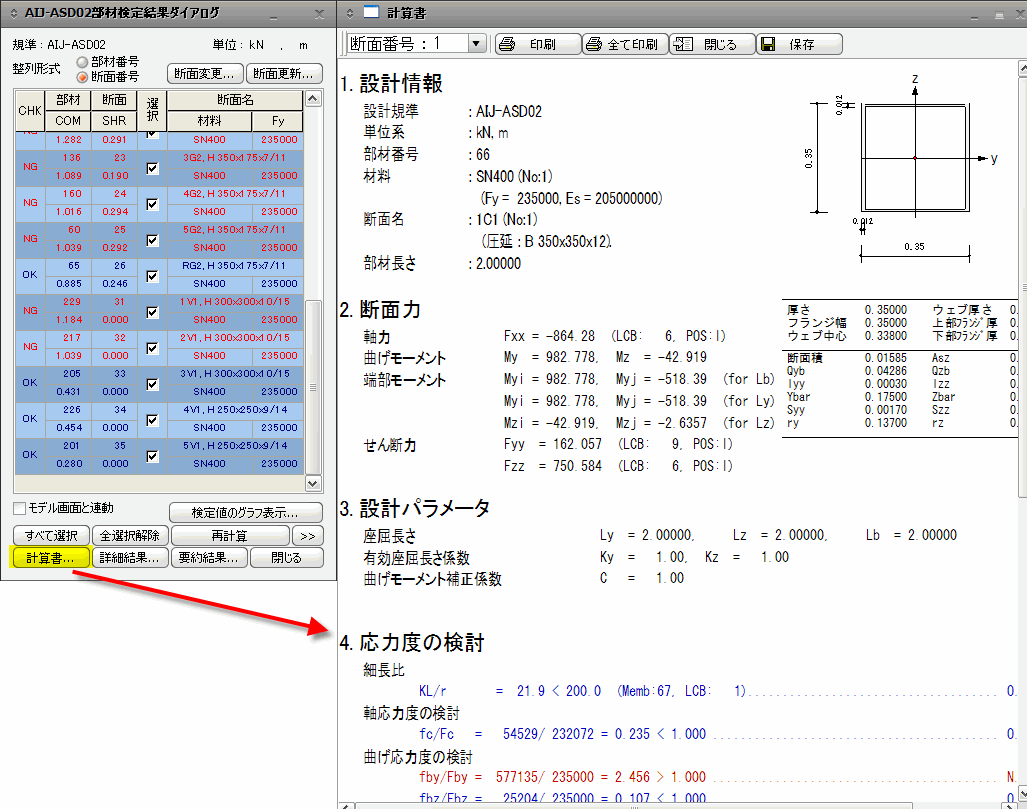The width and height of the screenshot is (1027, 809).
Task: Click member number 205 cell
Action: (68, 374)
